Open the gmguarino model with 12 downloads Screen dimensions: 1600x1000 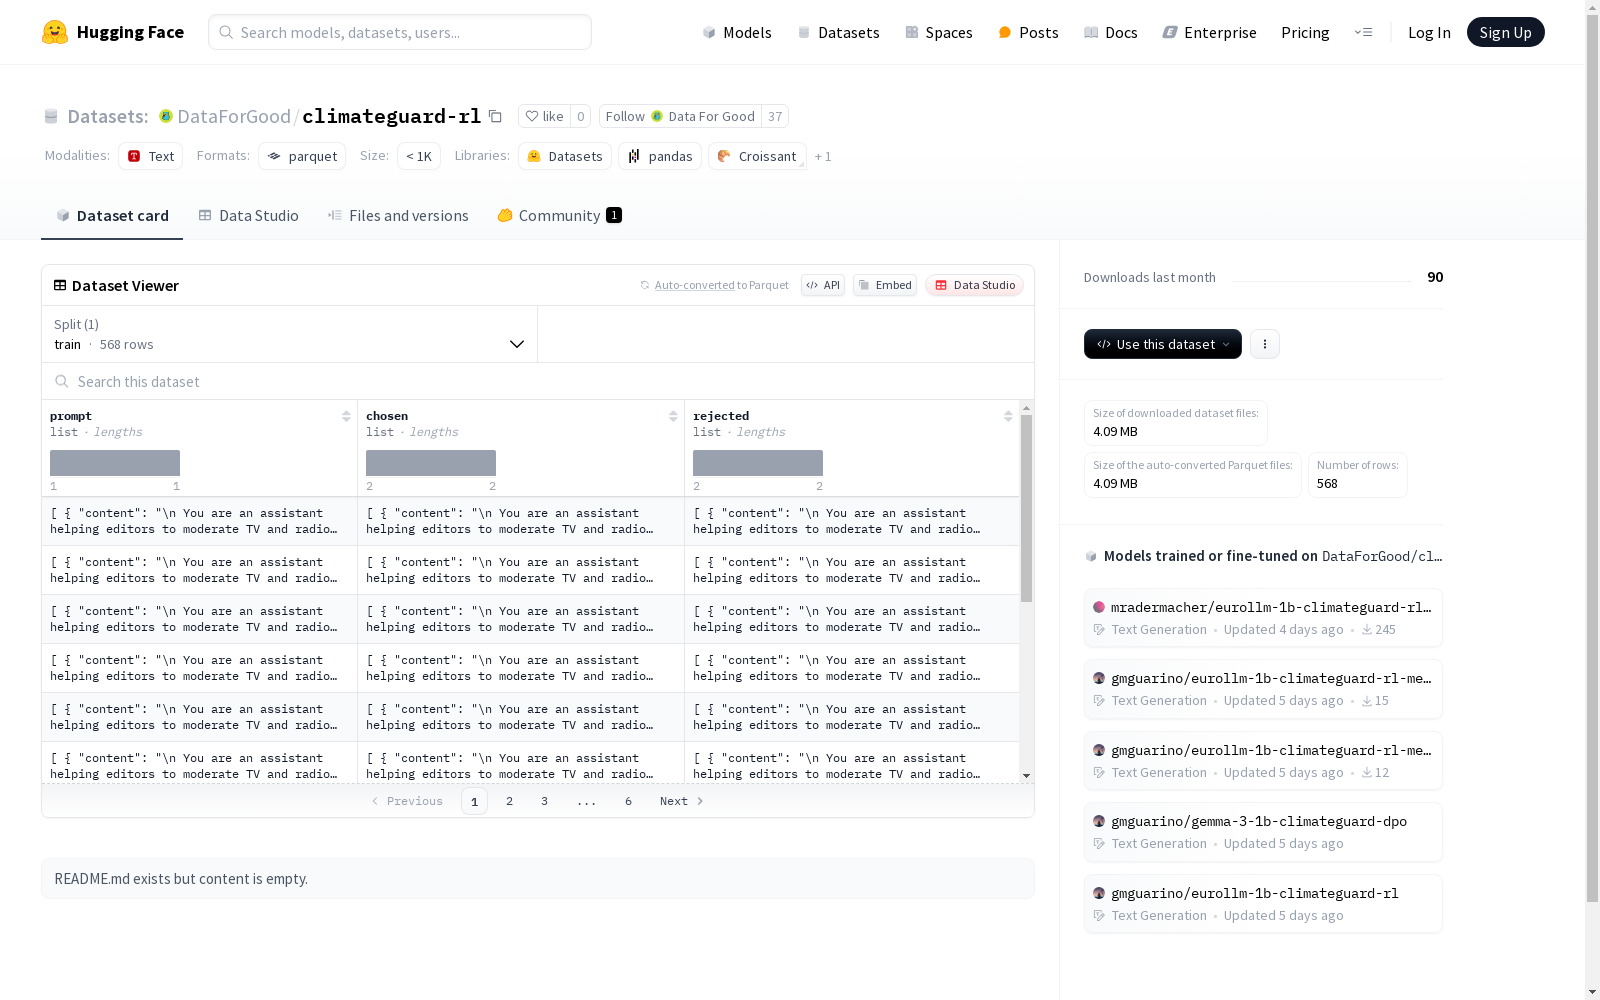pos(1263,761)
